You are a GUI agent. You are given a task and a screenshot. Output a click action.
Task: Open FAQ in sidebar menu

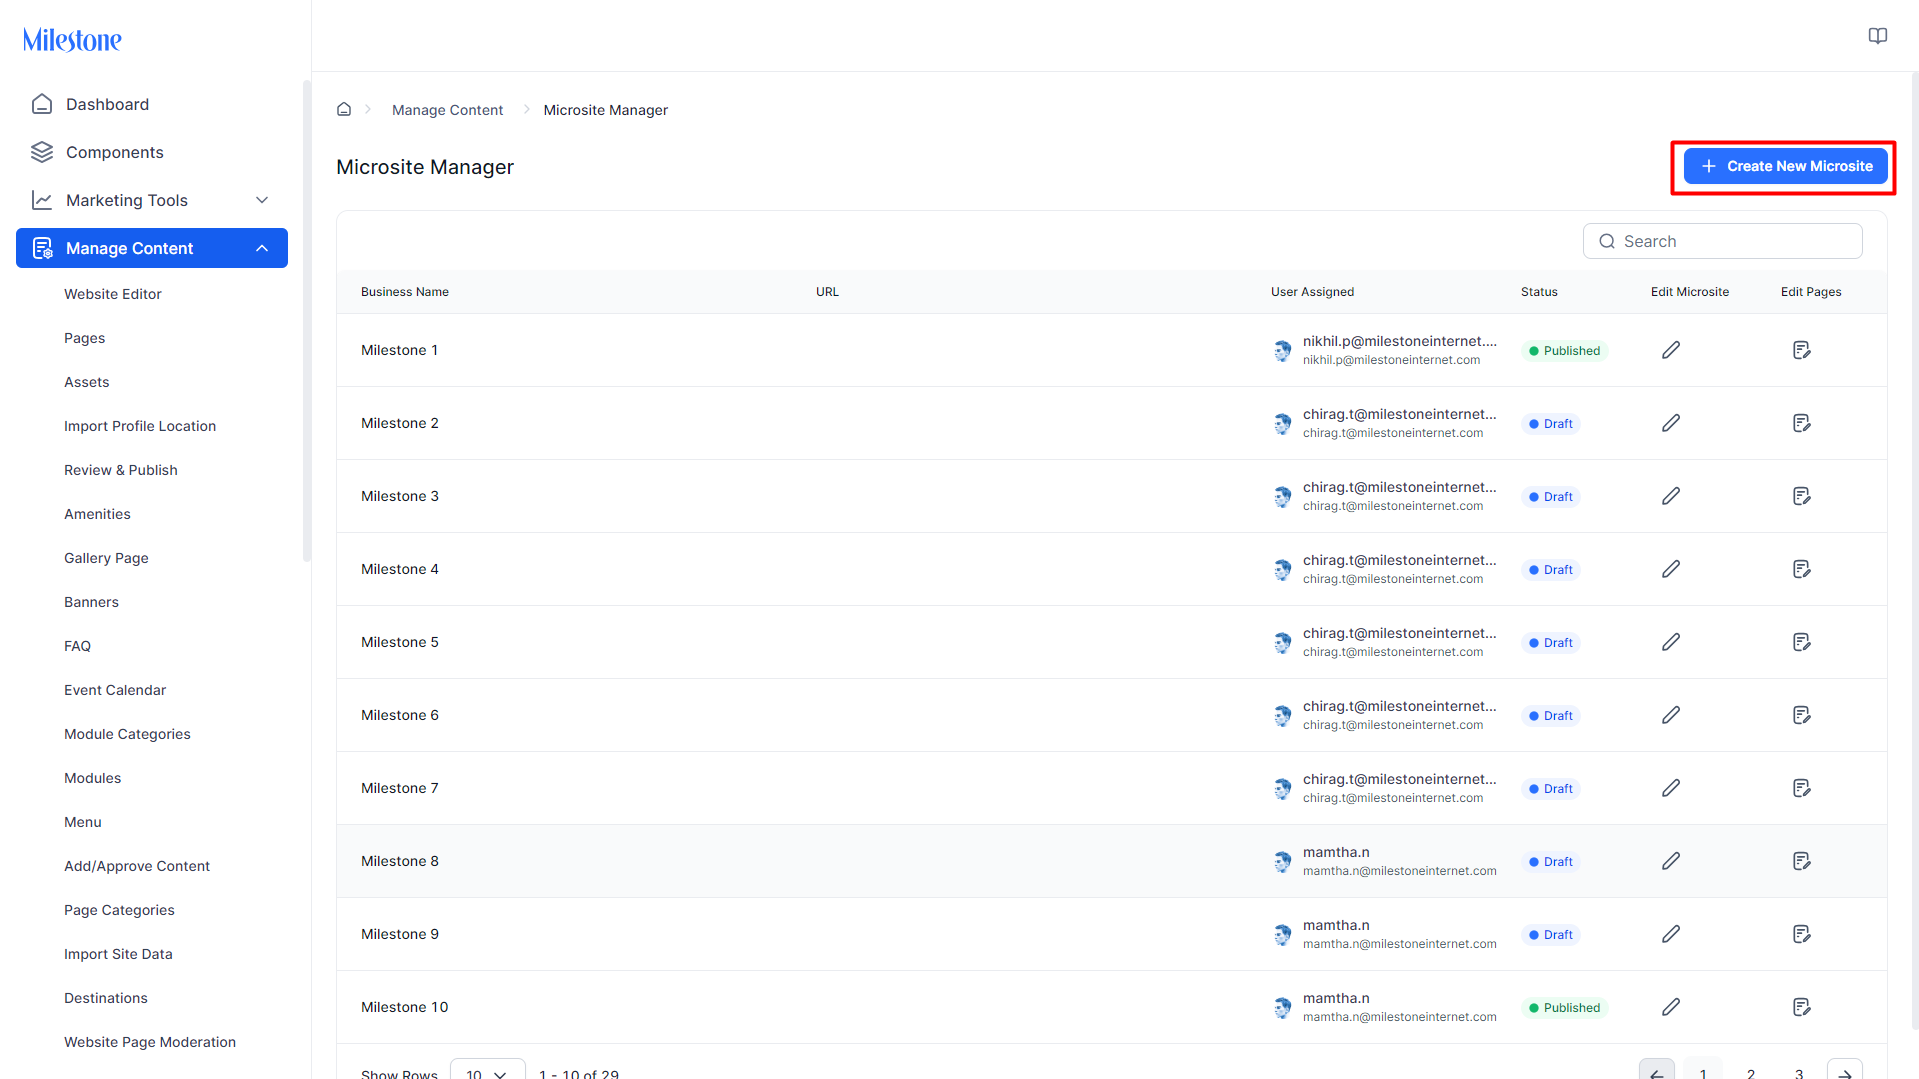[x=78, y=646]
